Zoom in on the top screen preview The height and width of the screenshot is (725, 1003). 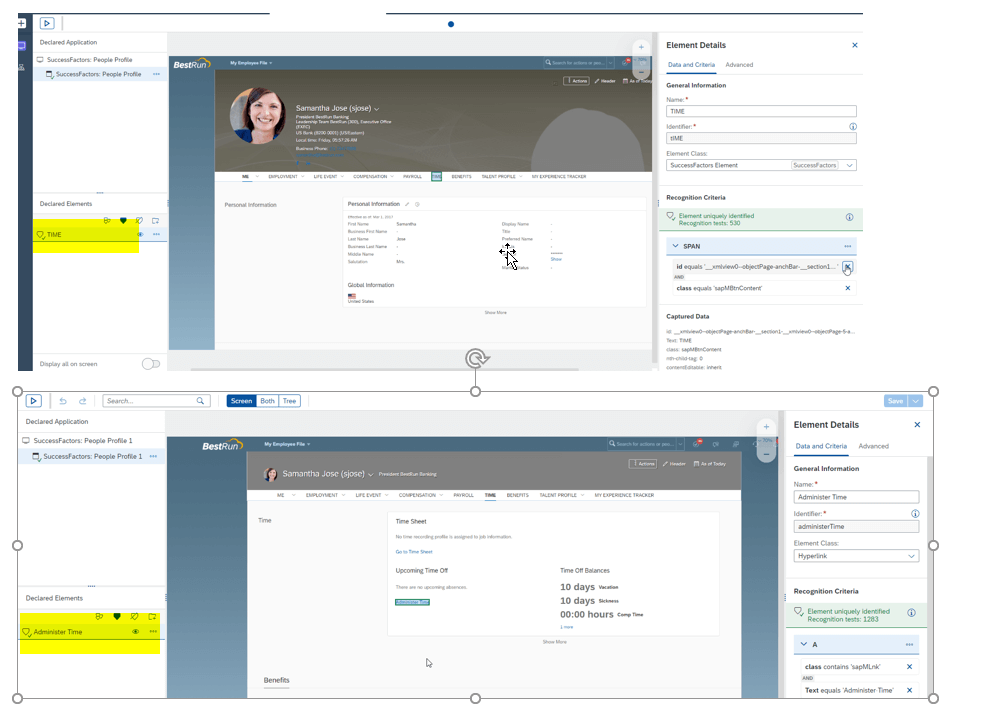click(x=641, y=47)
